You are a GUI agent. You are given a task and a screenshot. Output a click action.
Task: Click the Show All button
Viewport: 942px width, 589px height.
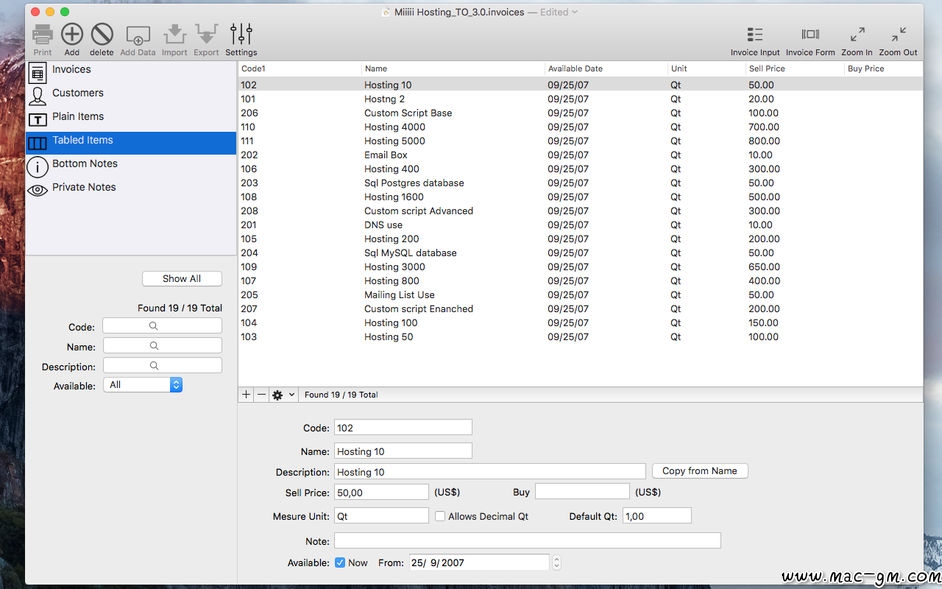[182, 279]
